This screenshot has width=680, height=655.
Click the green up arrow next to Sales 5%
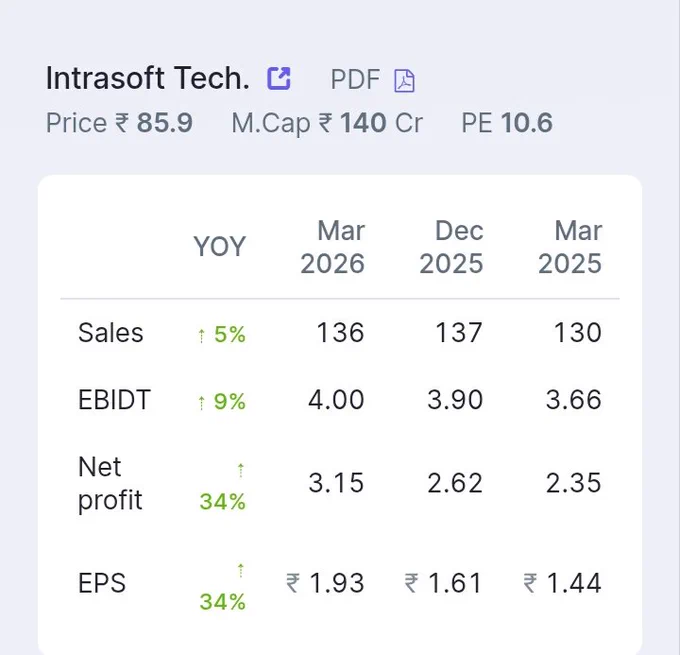(201, 336)
